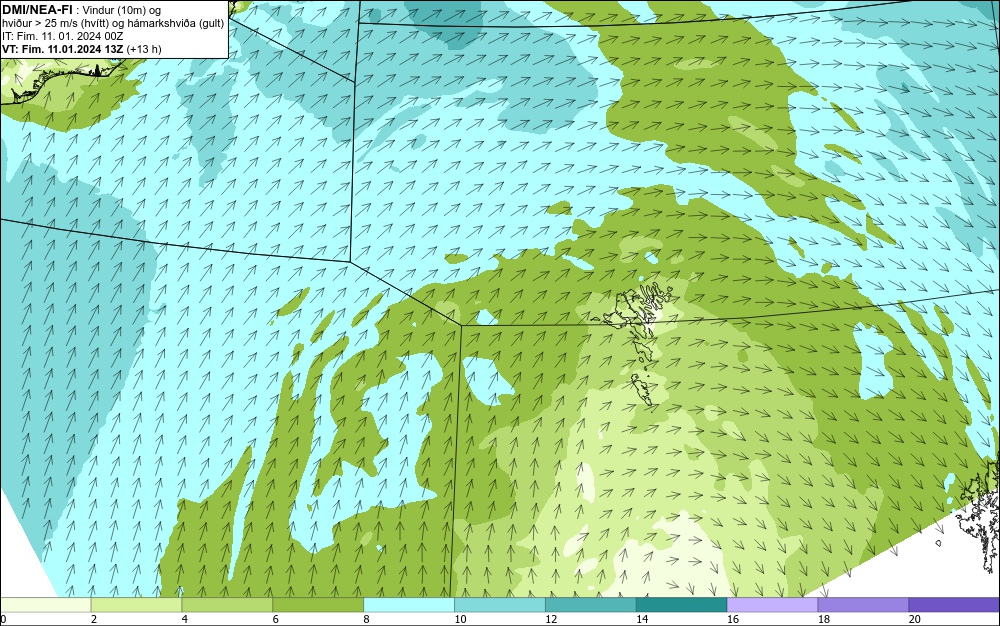Click the medium teal 12–14 m/s legend swatch

pos(591,604)
